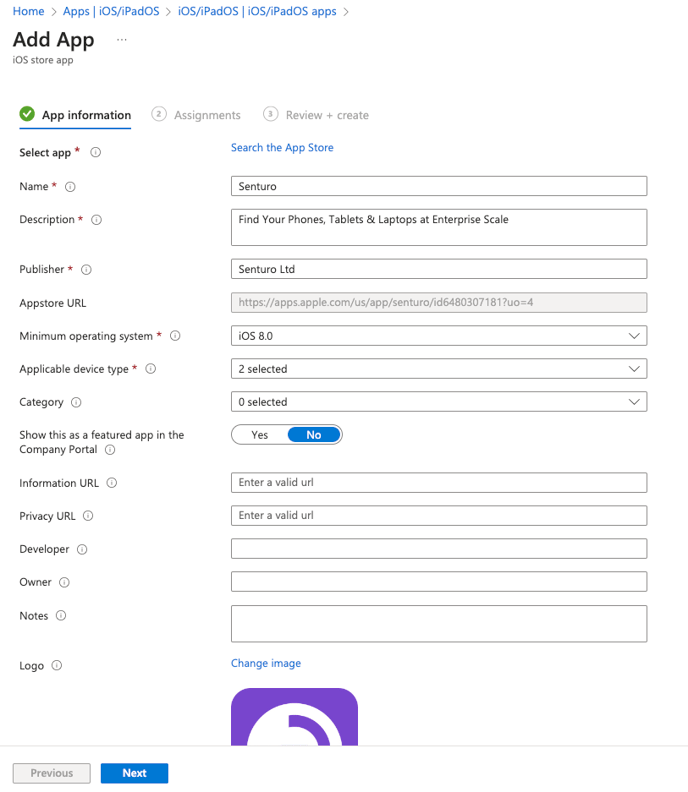Go to Home breadcrumb
The width and height of the screenshot is (688, 792).
point(28,11)
